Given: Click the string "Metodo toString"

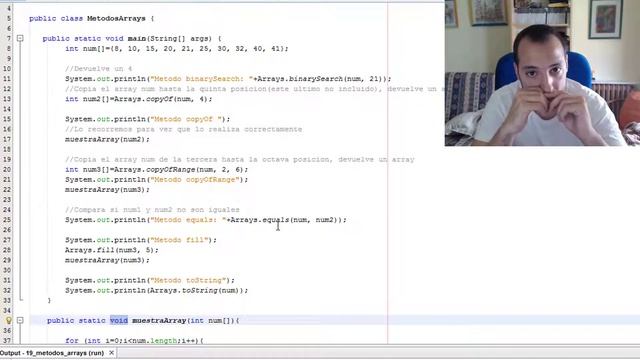Looking at the screenshot, I should (x=188, y=280).
